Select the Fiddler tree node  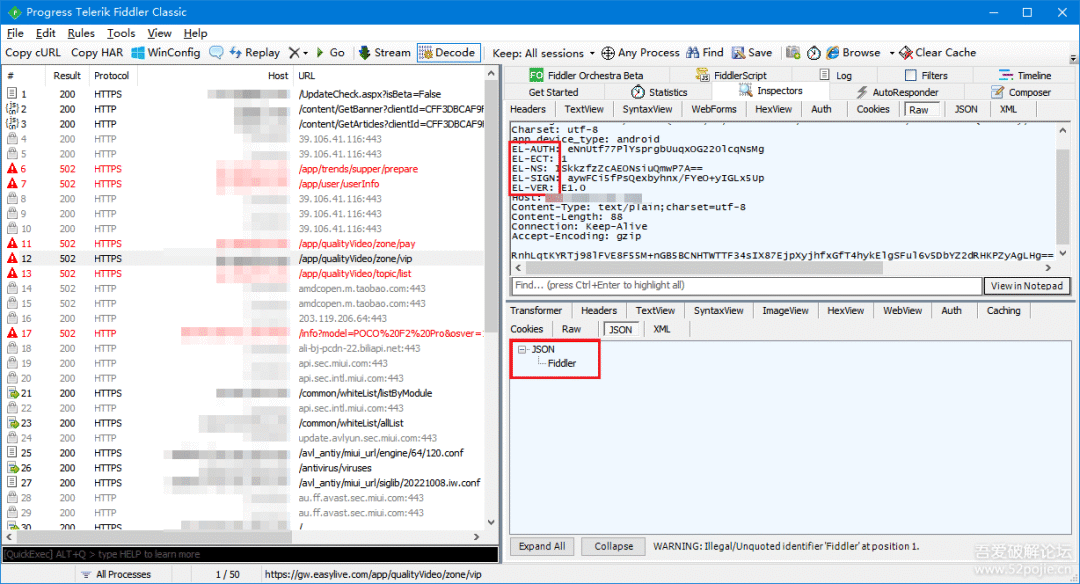click(561, 364)
